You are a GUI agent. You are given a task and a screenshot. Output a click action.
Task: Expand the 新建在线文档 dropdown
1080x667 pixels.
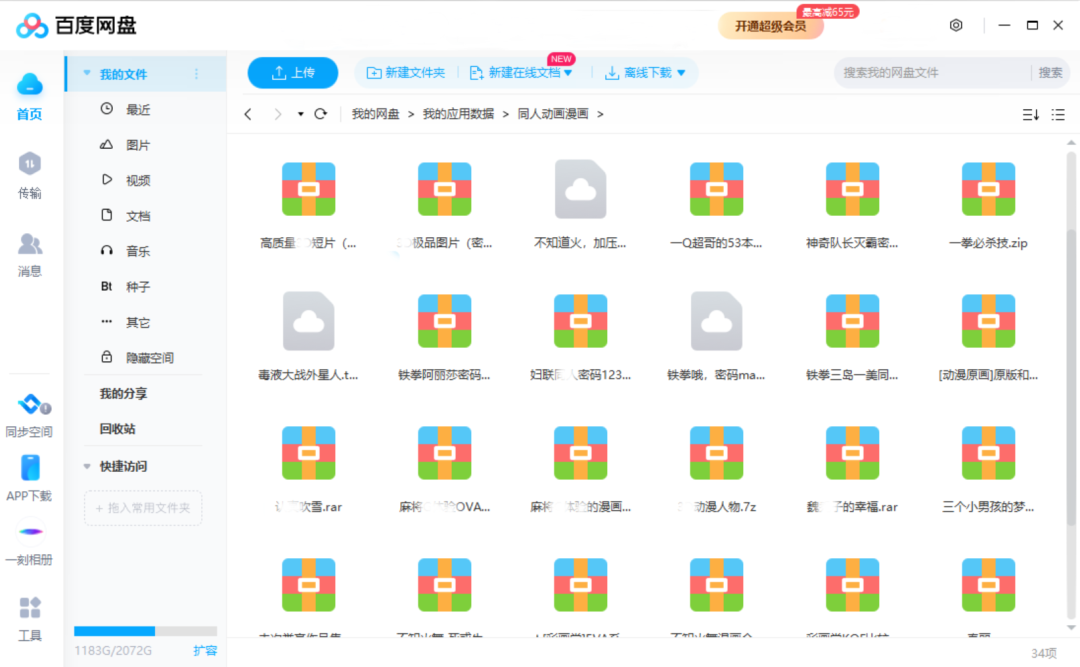click(x=568, y=73)
